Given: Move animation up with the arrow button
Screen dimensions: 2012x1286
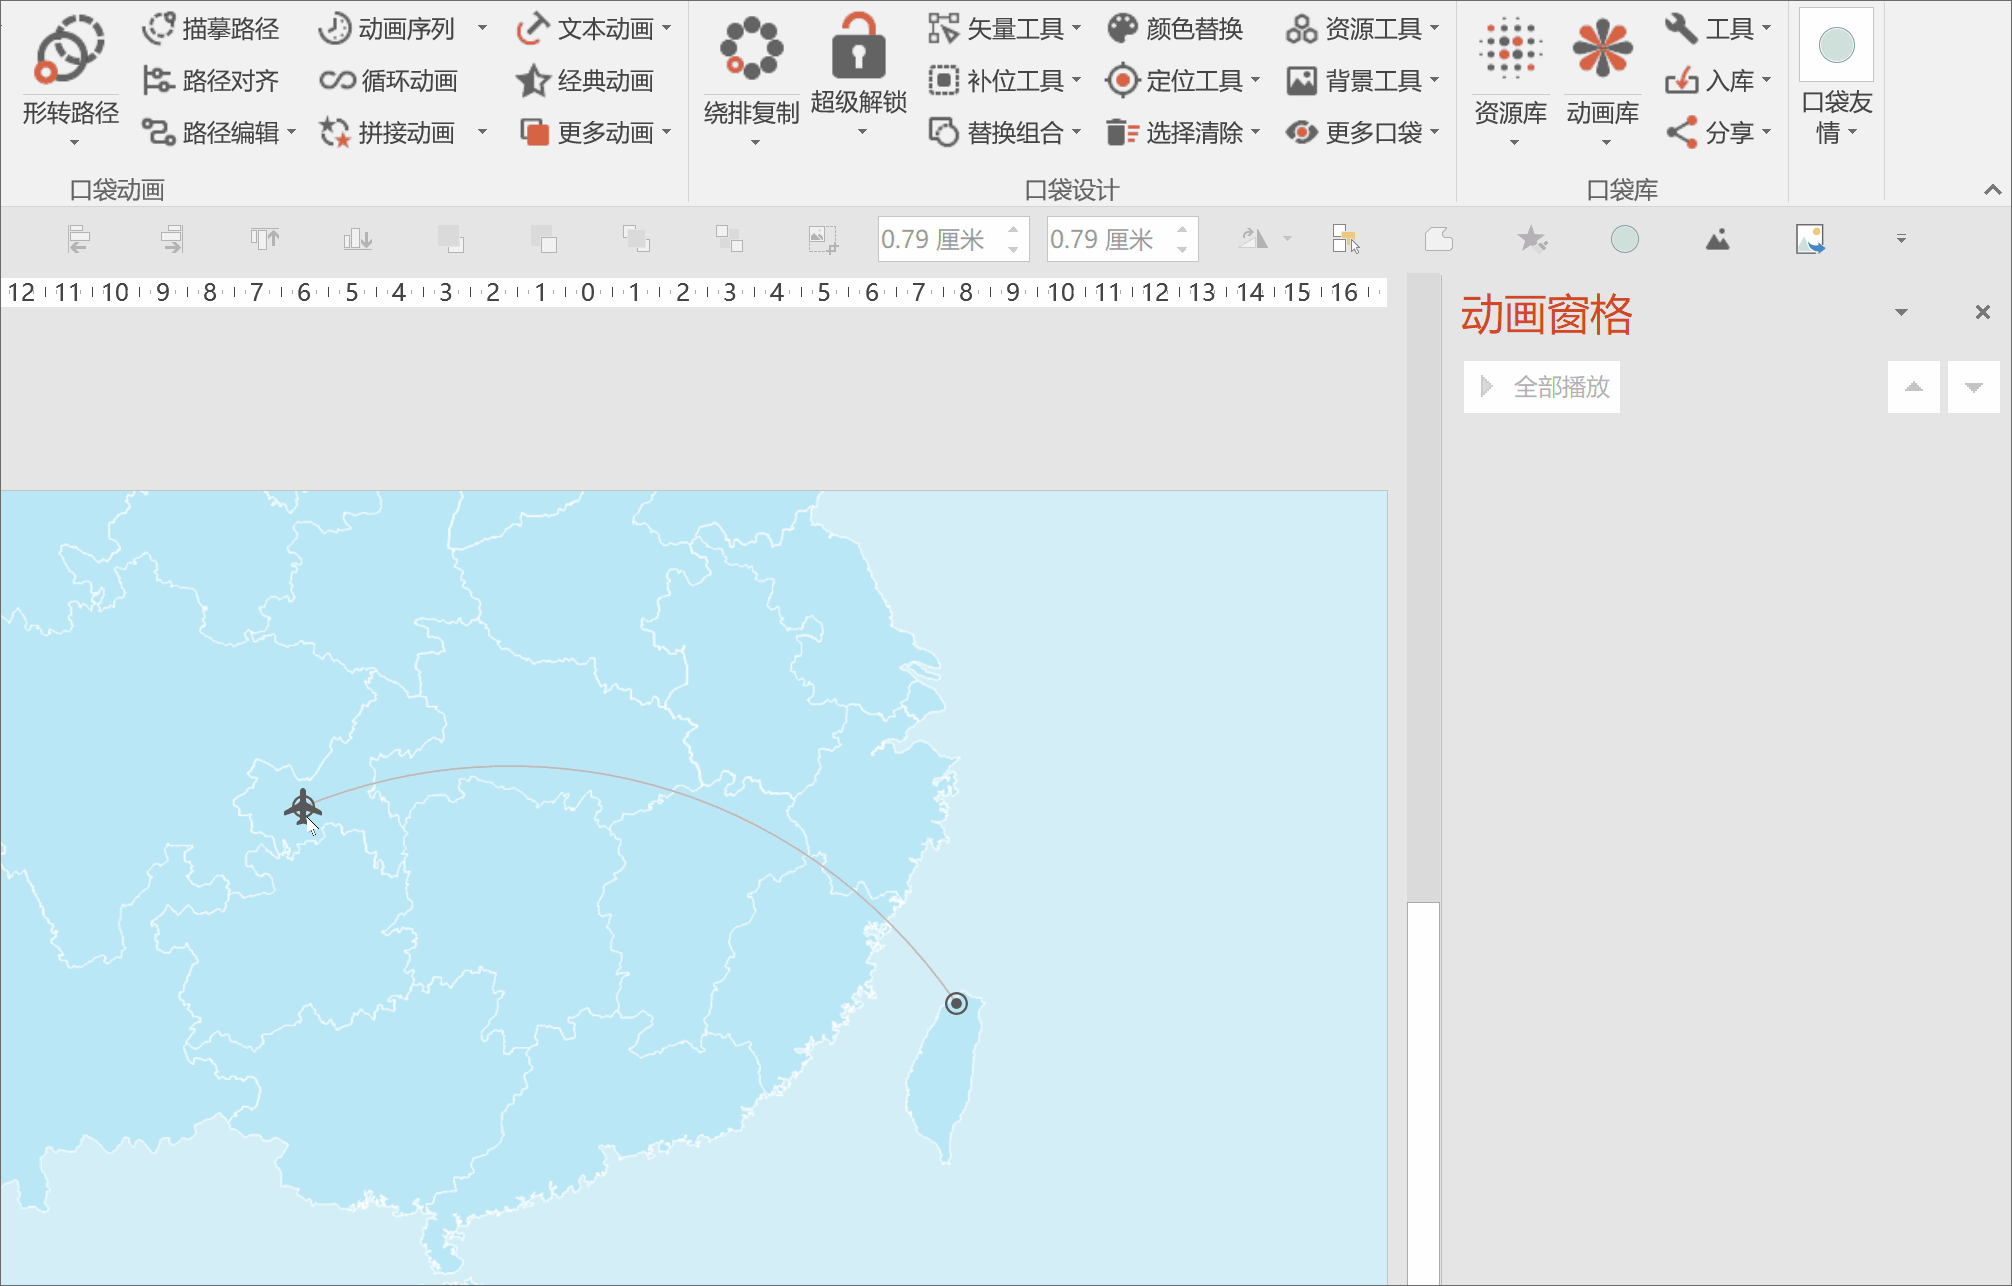Looking at the screenshot, I should [x=1914, y=387].
